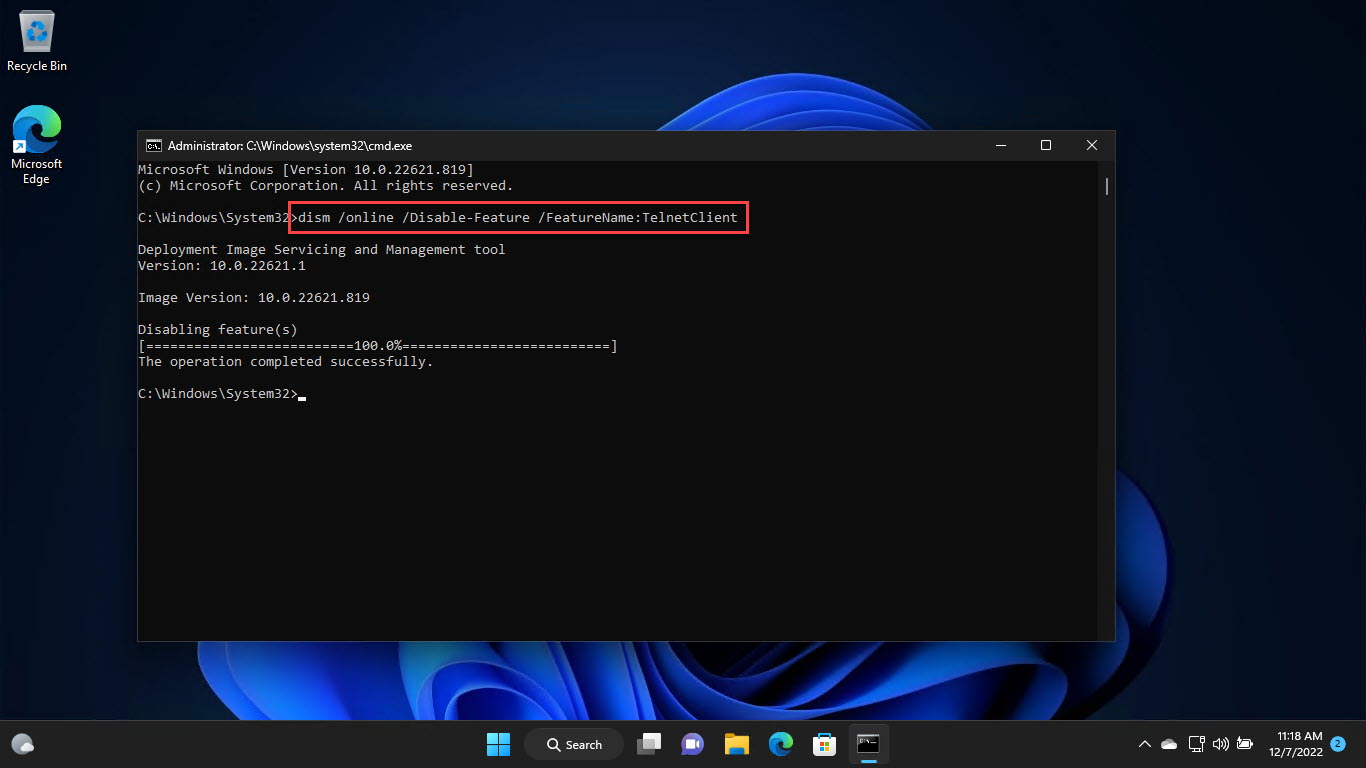Switch to Command Prompt from the taskbar
Viewport: 1366px width, 768px height.
[x=868, y=744]
